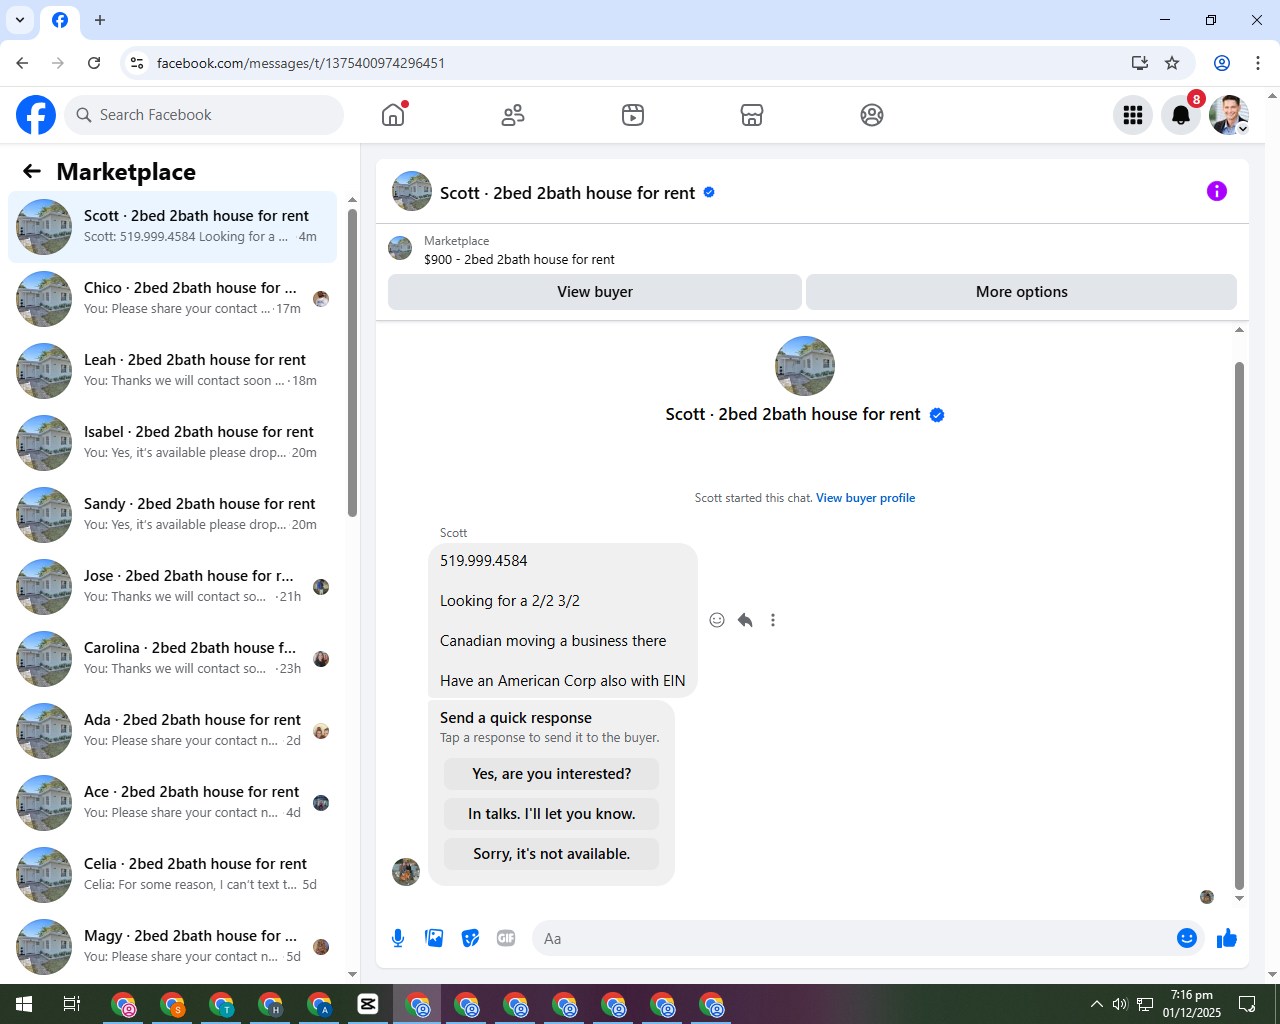Image resolution: width=1280 pixels, height=1024 pixels.
Task: Reply to Scott's message arrow icon
Action: point(745,620)
